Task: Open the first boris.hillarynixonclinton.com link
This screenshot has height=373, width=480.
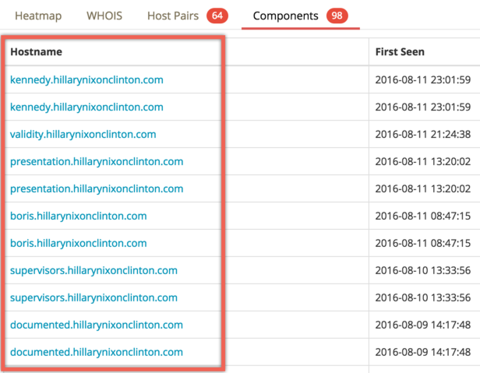Action: (x=78, y=216)
